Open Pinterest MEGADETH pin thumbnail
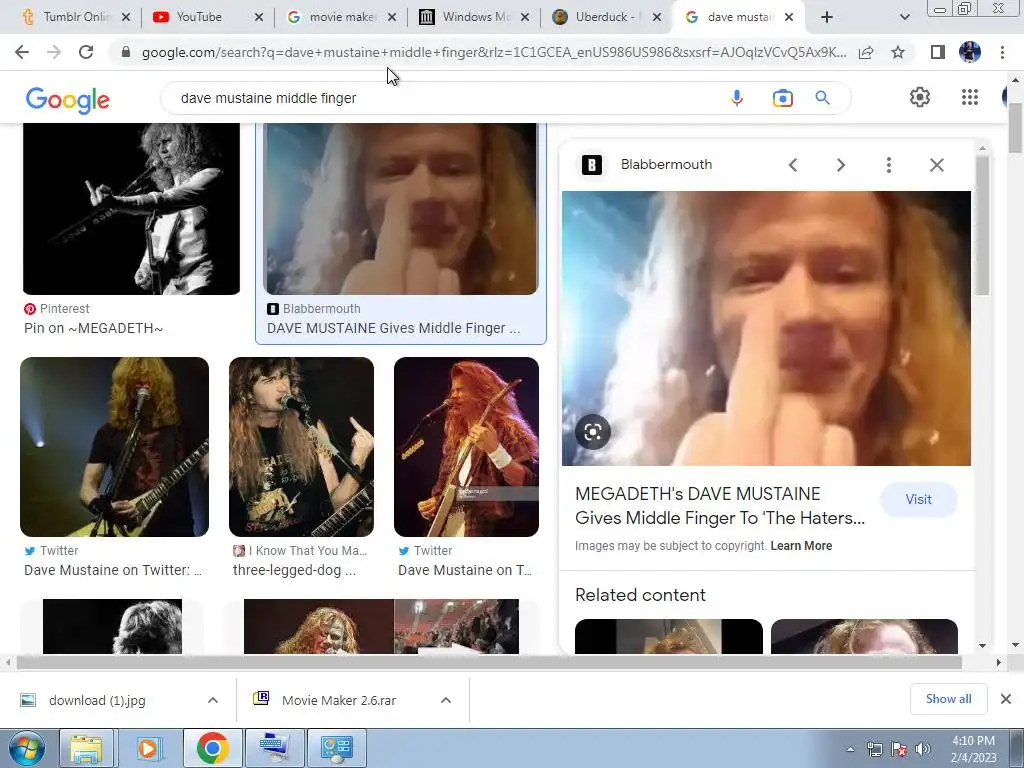Image resolution: width=1024 pixels, height=768 pixels. 131,208
